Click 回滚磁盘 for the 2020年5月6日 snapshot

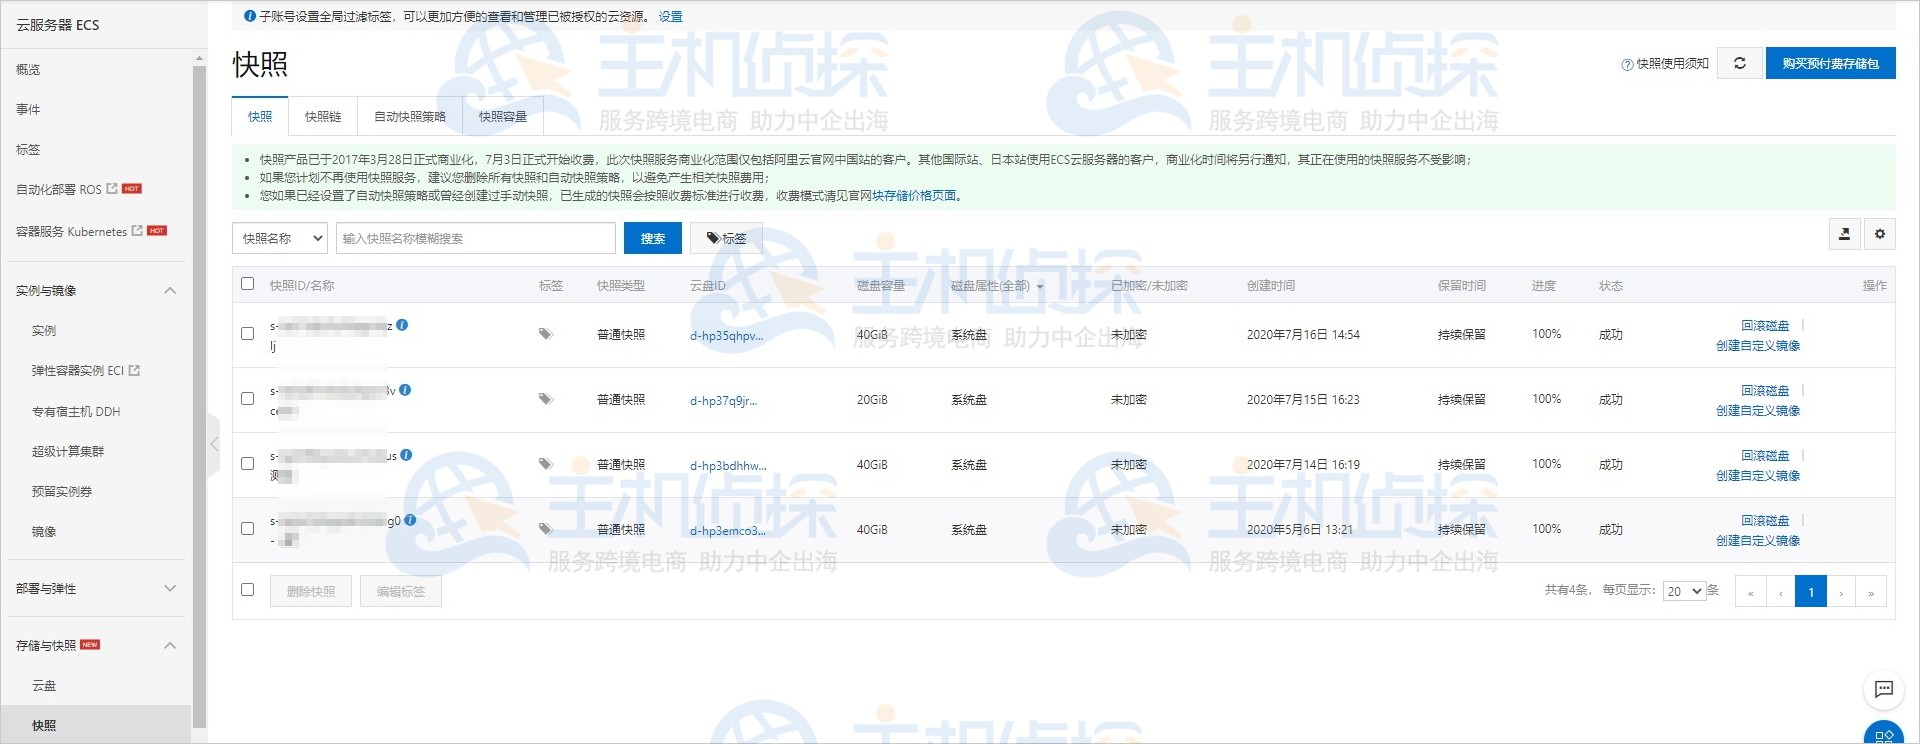[x=1765, y=520]
